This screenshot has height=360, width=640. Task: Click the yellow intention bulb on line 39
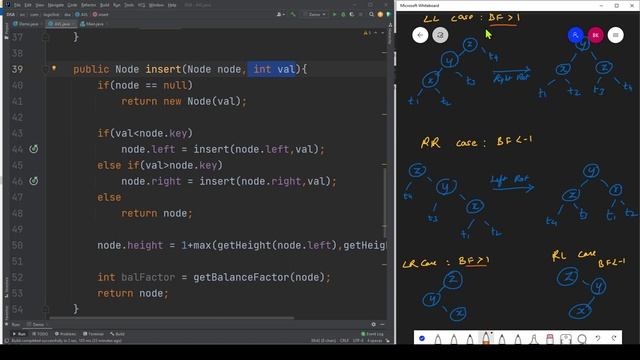pos(54,68)
